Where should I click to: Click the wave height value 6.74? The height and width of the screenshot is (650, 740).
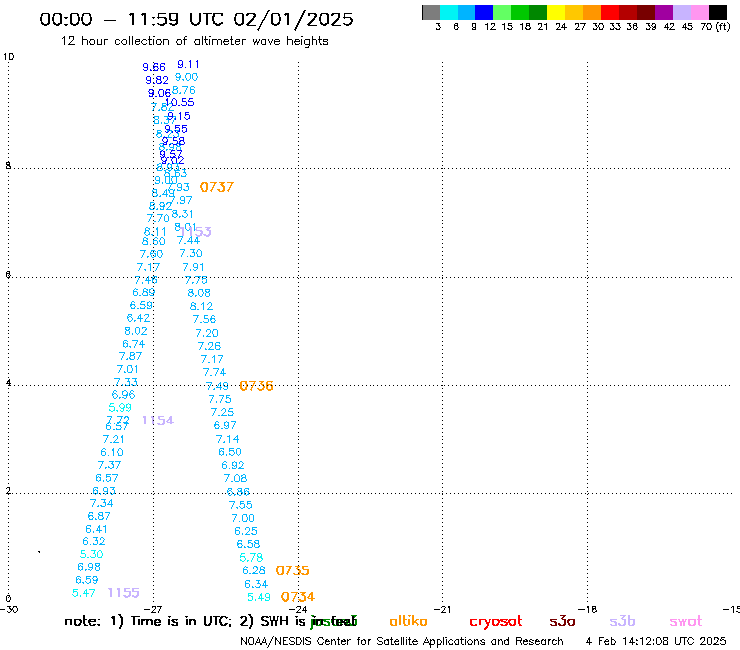(x=134, y=345)
